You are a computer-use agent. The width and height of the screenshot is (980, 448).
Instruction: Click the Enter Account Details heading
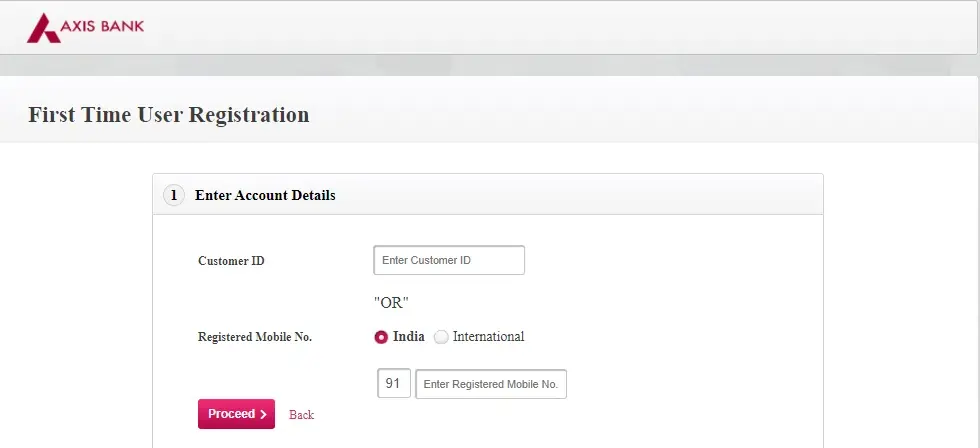pos(265,196)
